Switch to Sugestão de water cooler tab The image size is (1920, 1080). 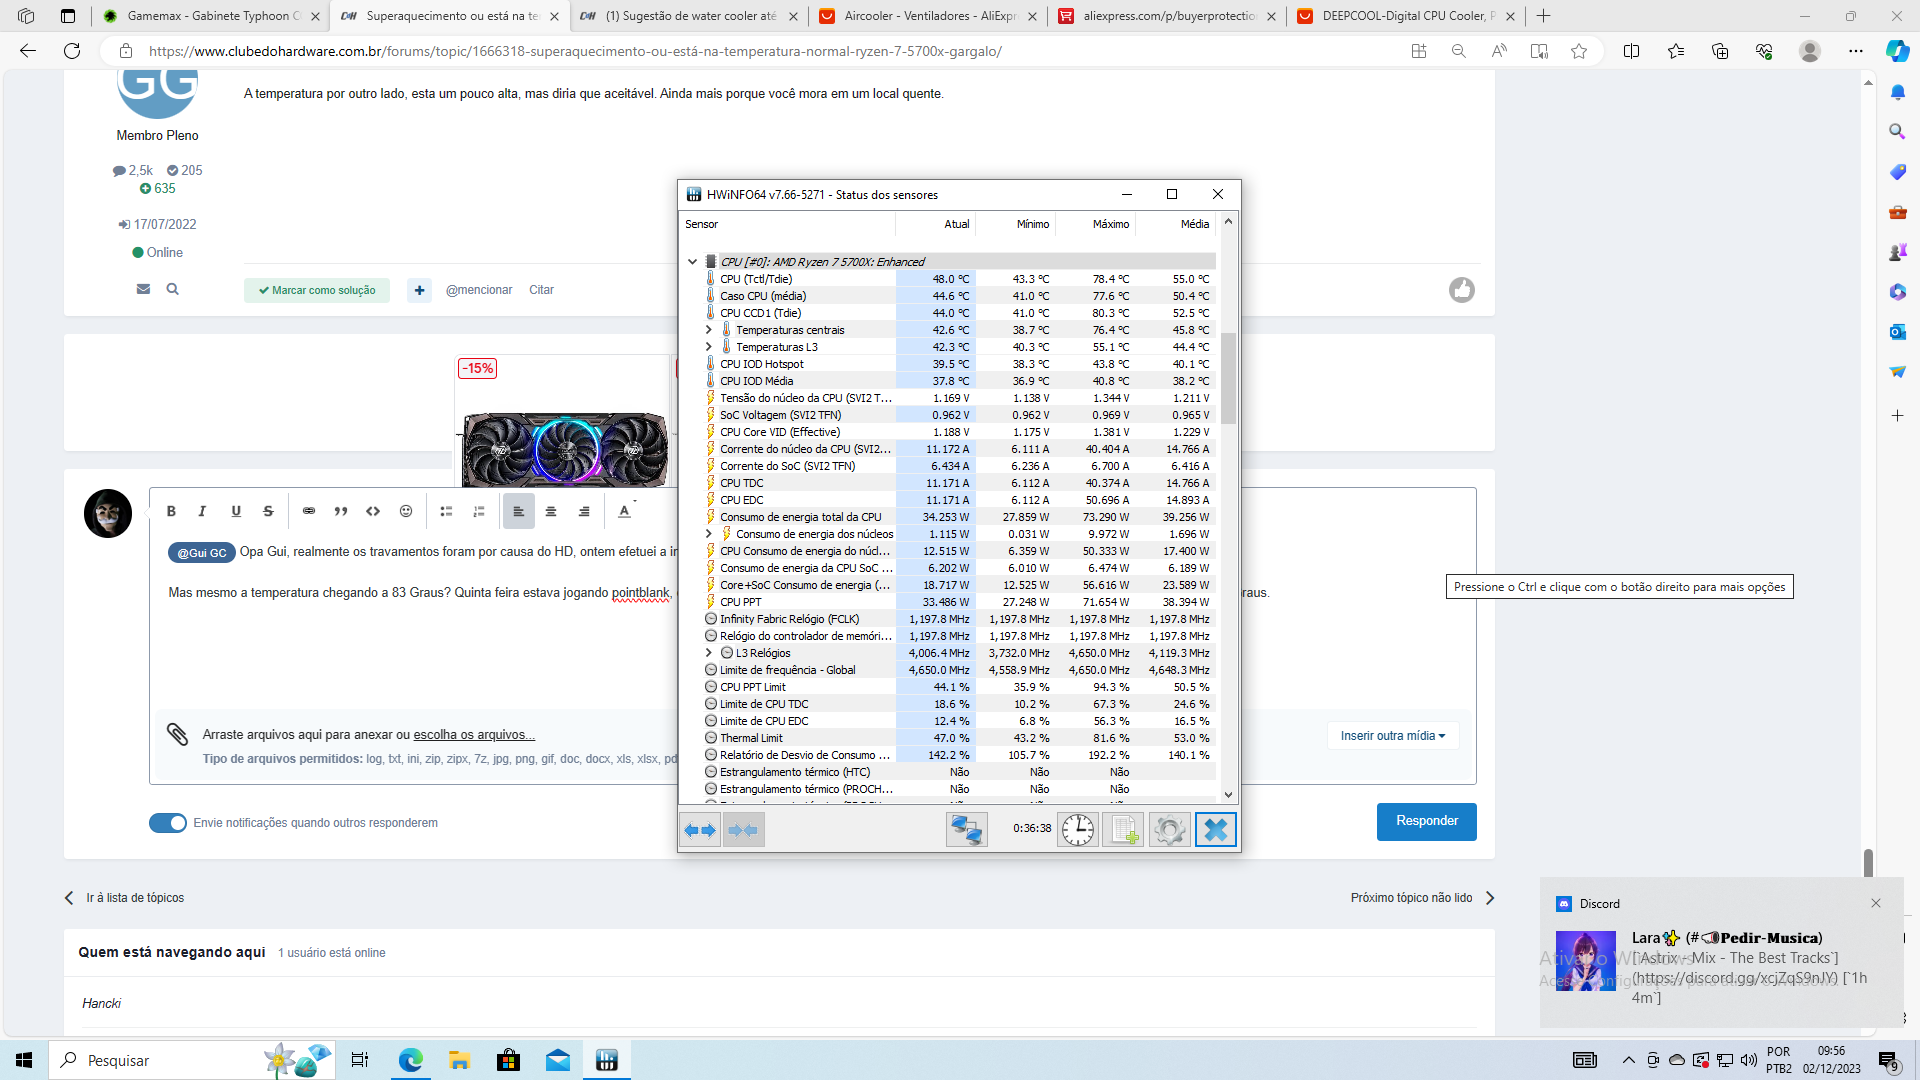click(690, 16)
